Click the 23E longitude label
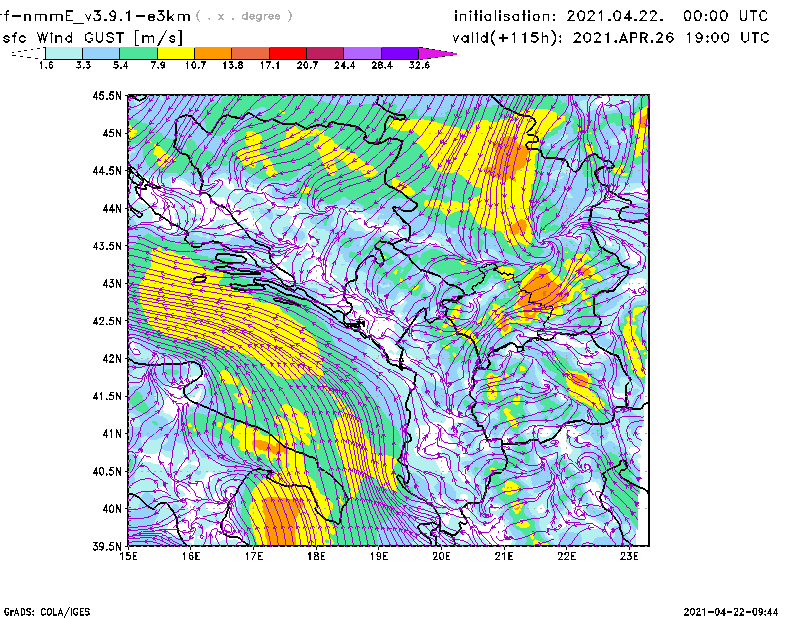This screenshot has width=800, height=618. 629,556
